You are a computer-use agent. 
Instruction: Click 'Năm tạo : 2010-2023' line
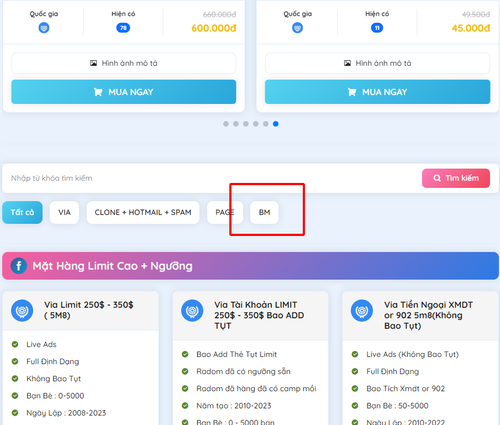(234, 406)
